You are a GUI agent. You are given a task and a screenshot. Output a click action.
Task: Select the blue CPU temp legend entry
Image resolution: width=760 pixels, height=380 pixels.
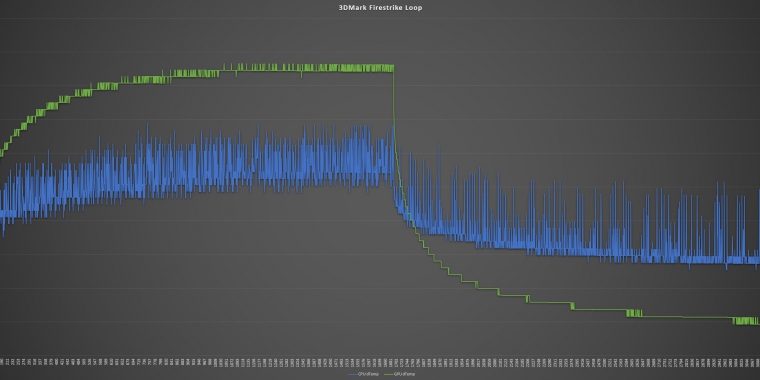click(364, 374)
